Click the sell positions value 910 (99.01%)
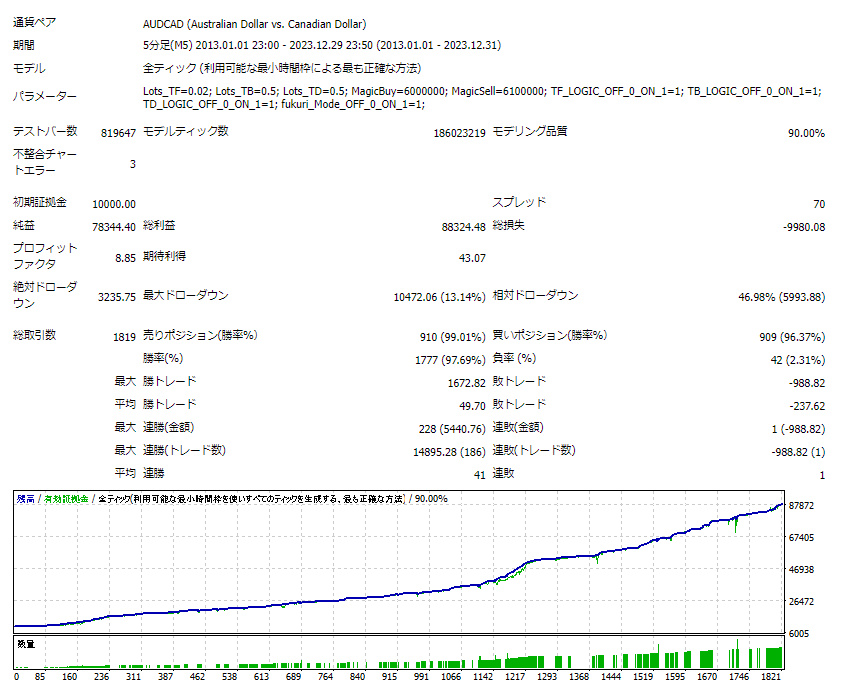This screenshot has height=687, width=842. [453, 337]
